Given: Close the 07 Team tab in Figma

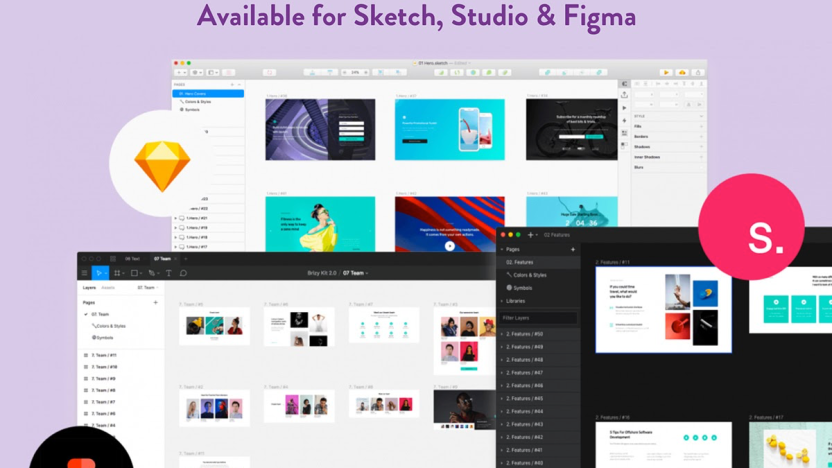Looking at the screenshot, I should tap(176, 259).
